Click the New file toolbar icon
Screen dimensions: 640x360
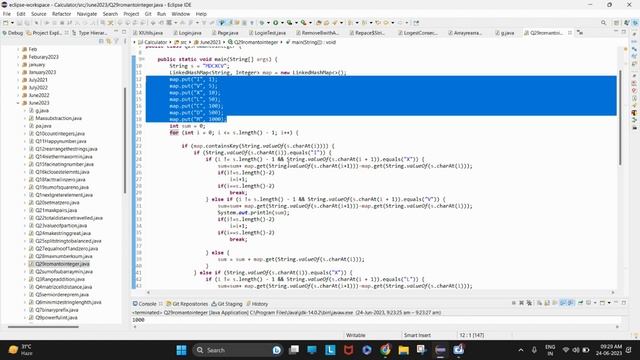tap(6, 23)
